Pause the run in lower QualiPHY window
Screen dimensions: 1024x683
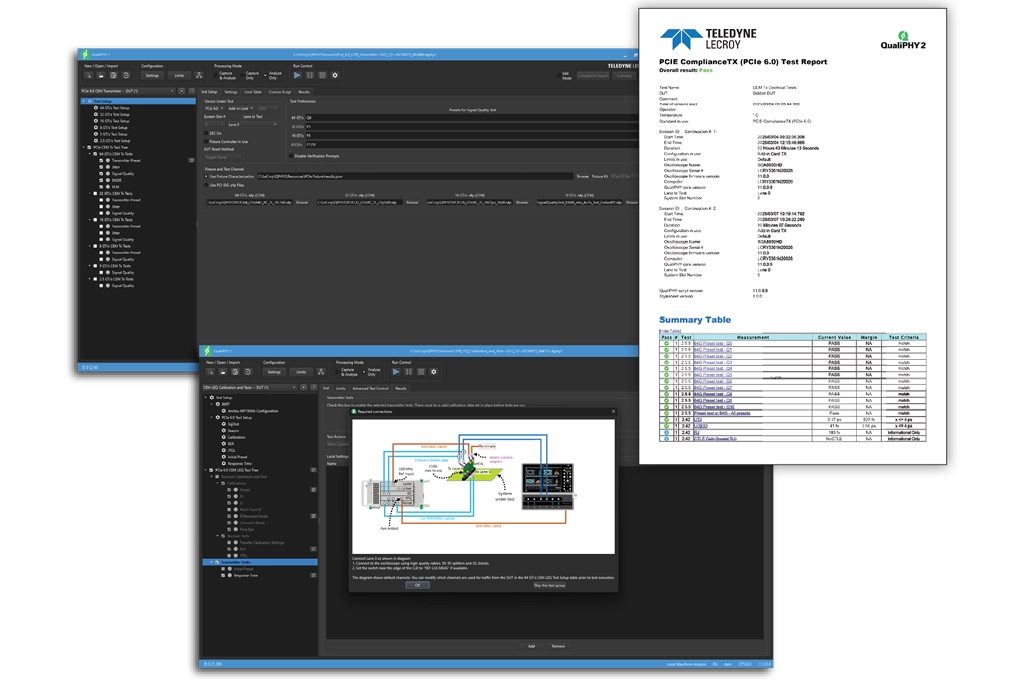[408, 372]
